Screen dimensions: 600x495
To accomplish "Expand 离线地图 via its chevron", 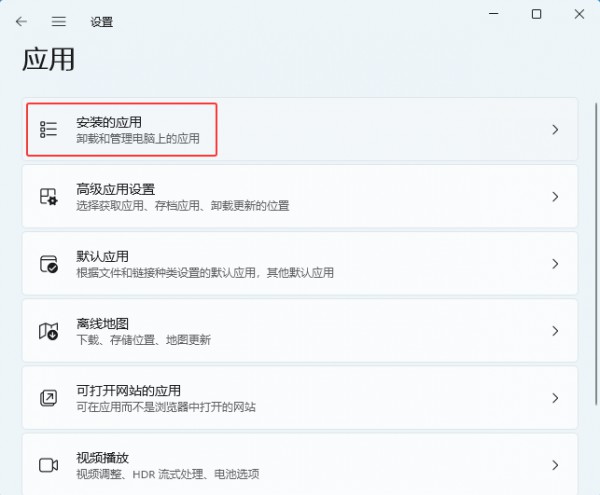I will [555, 331].
